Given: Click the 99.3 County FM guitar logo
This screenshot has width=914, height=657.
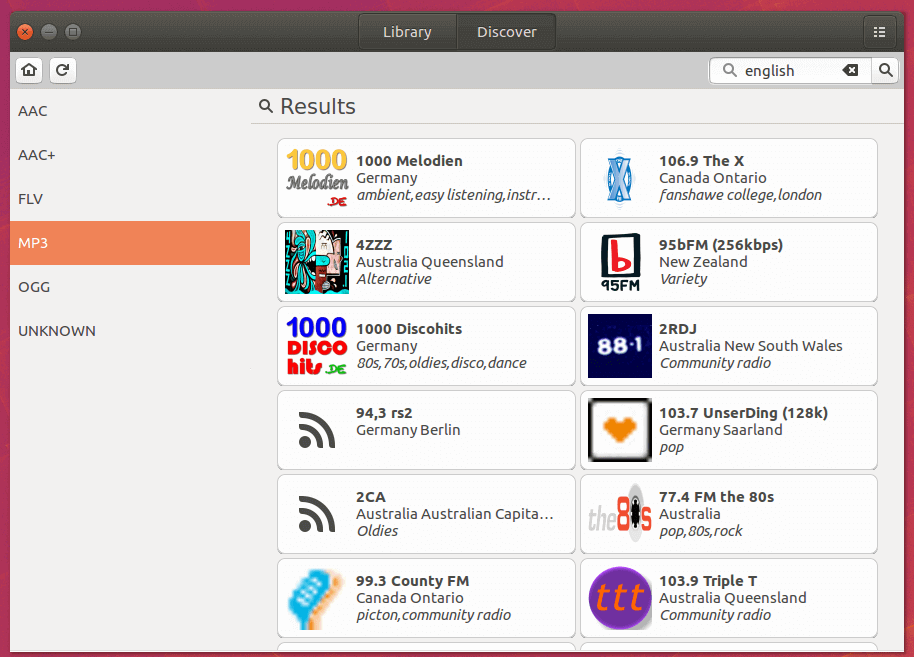Looking at the screenshot, I should click(x=317, y=598).
